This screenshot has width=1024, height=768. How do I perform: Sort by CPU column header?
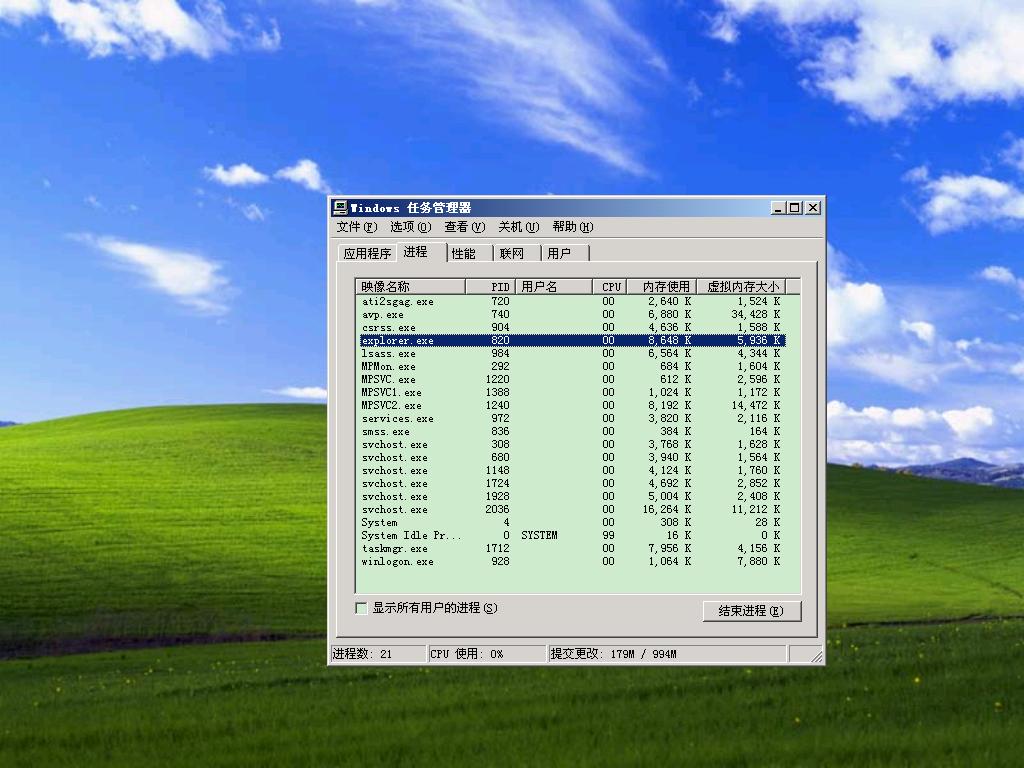tap(610, 287)
